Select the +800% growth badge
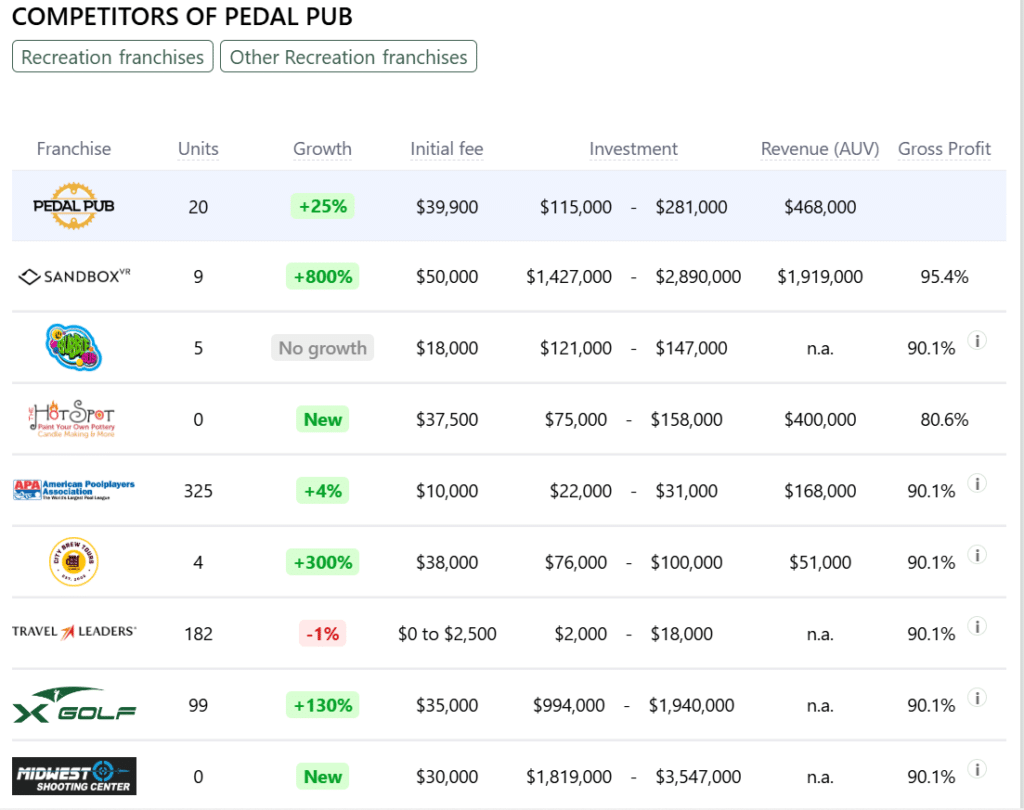 point(323,277)
